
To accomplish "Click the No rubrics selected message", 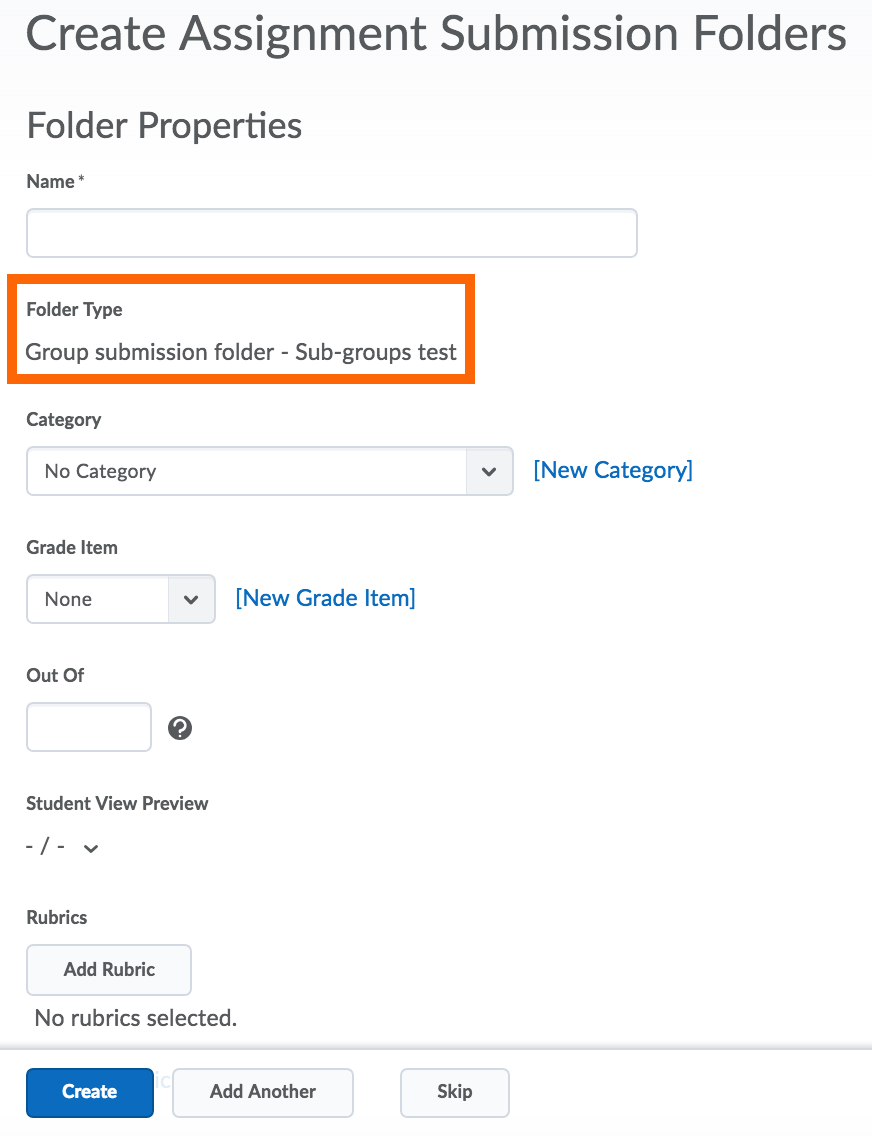I will (135, 1018).
